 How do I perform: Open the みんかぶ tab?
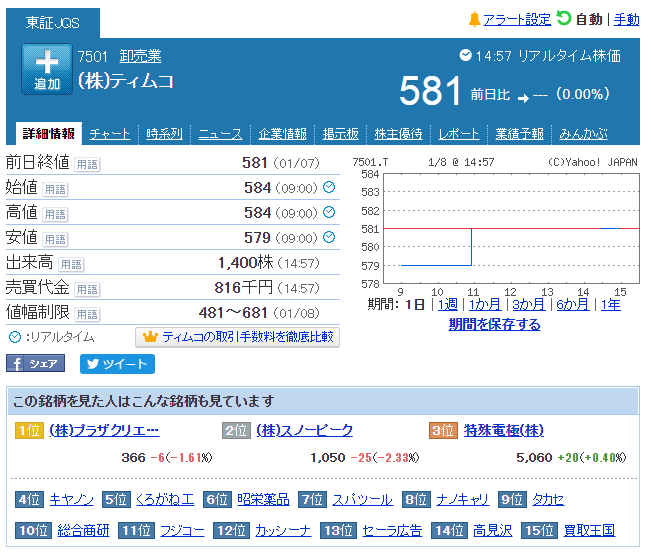583,134
